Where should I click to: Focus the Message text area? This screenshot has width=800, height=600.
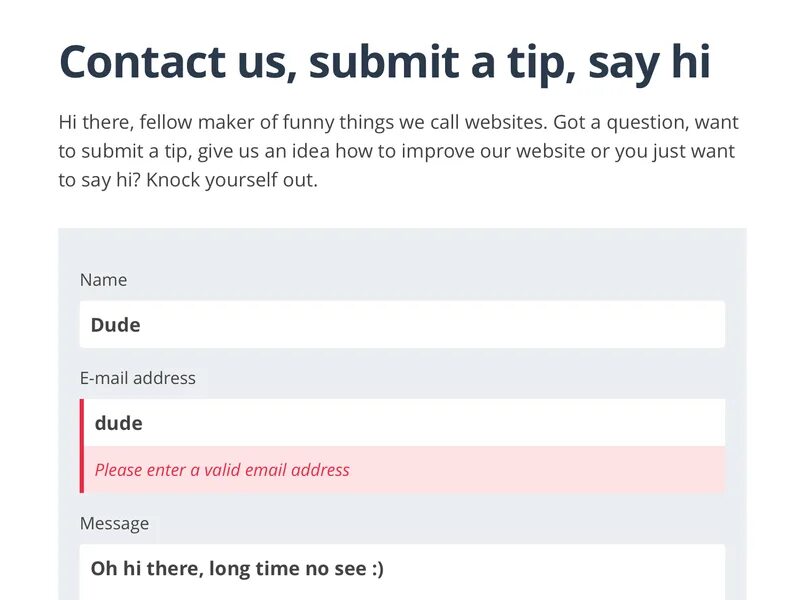(402, 572)
